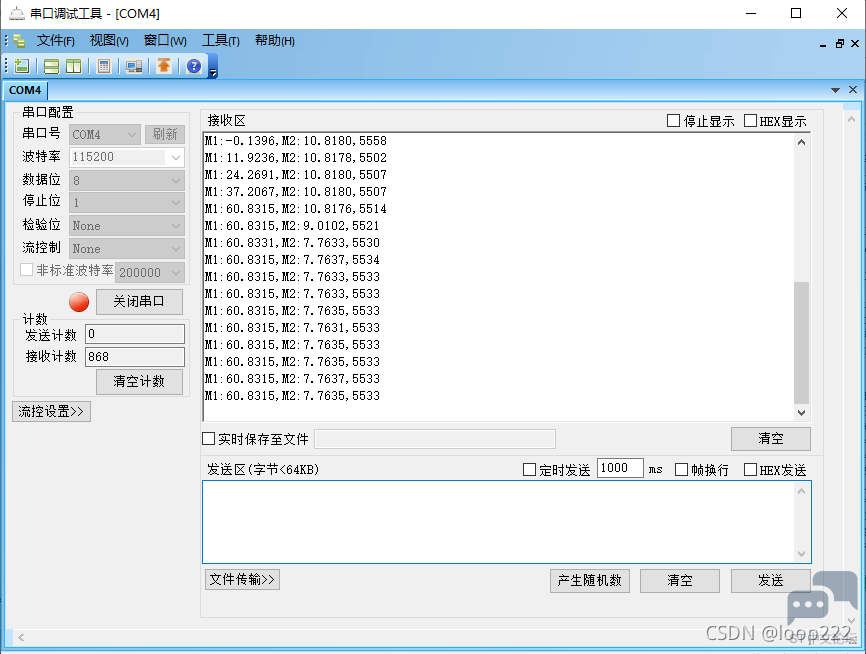Toggle HEX显示 checkbox
This screenshot has width=866, height=654.
(750, 120)
